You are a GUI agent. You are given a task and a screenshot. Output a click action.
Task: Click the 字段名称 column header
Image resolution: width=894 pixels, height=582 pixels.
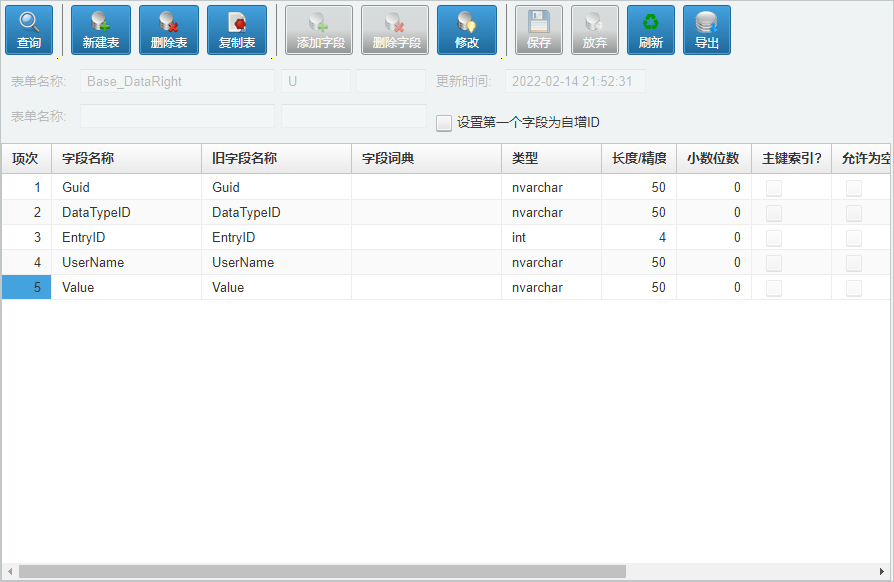(127, 158)
